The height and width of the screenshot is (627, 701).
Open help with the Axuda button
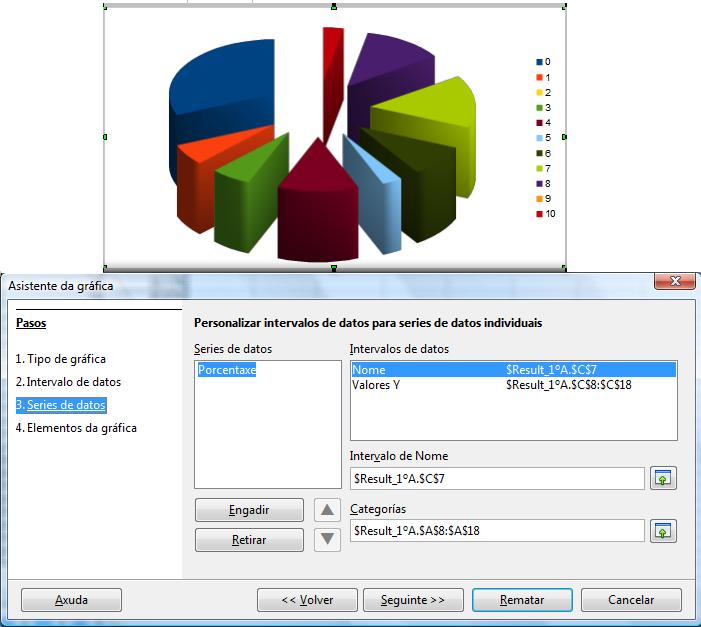click(72, 600)
